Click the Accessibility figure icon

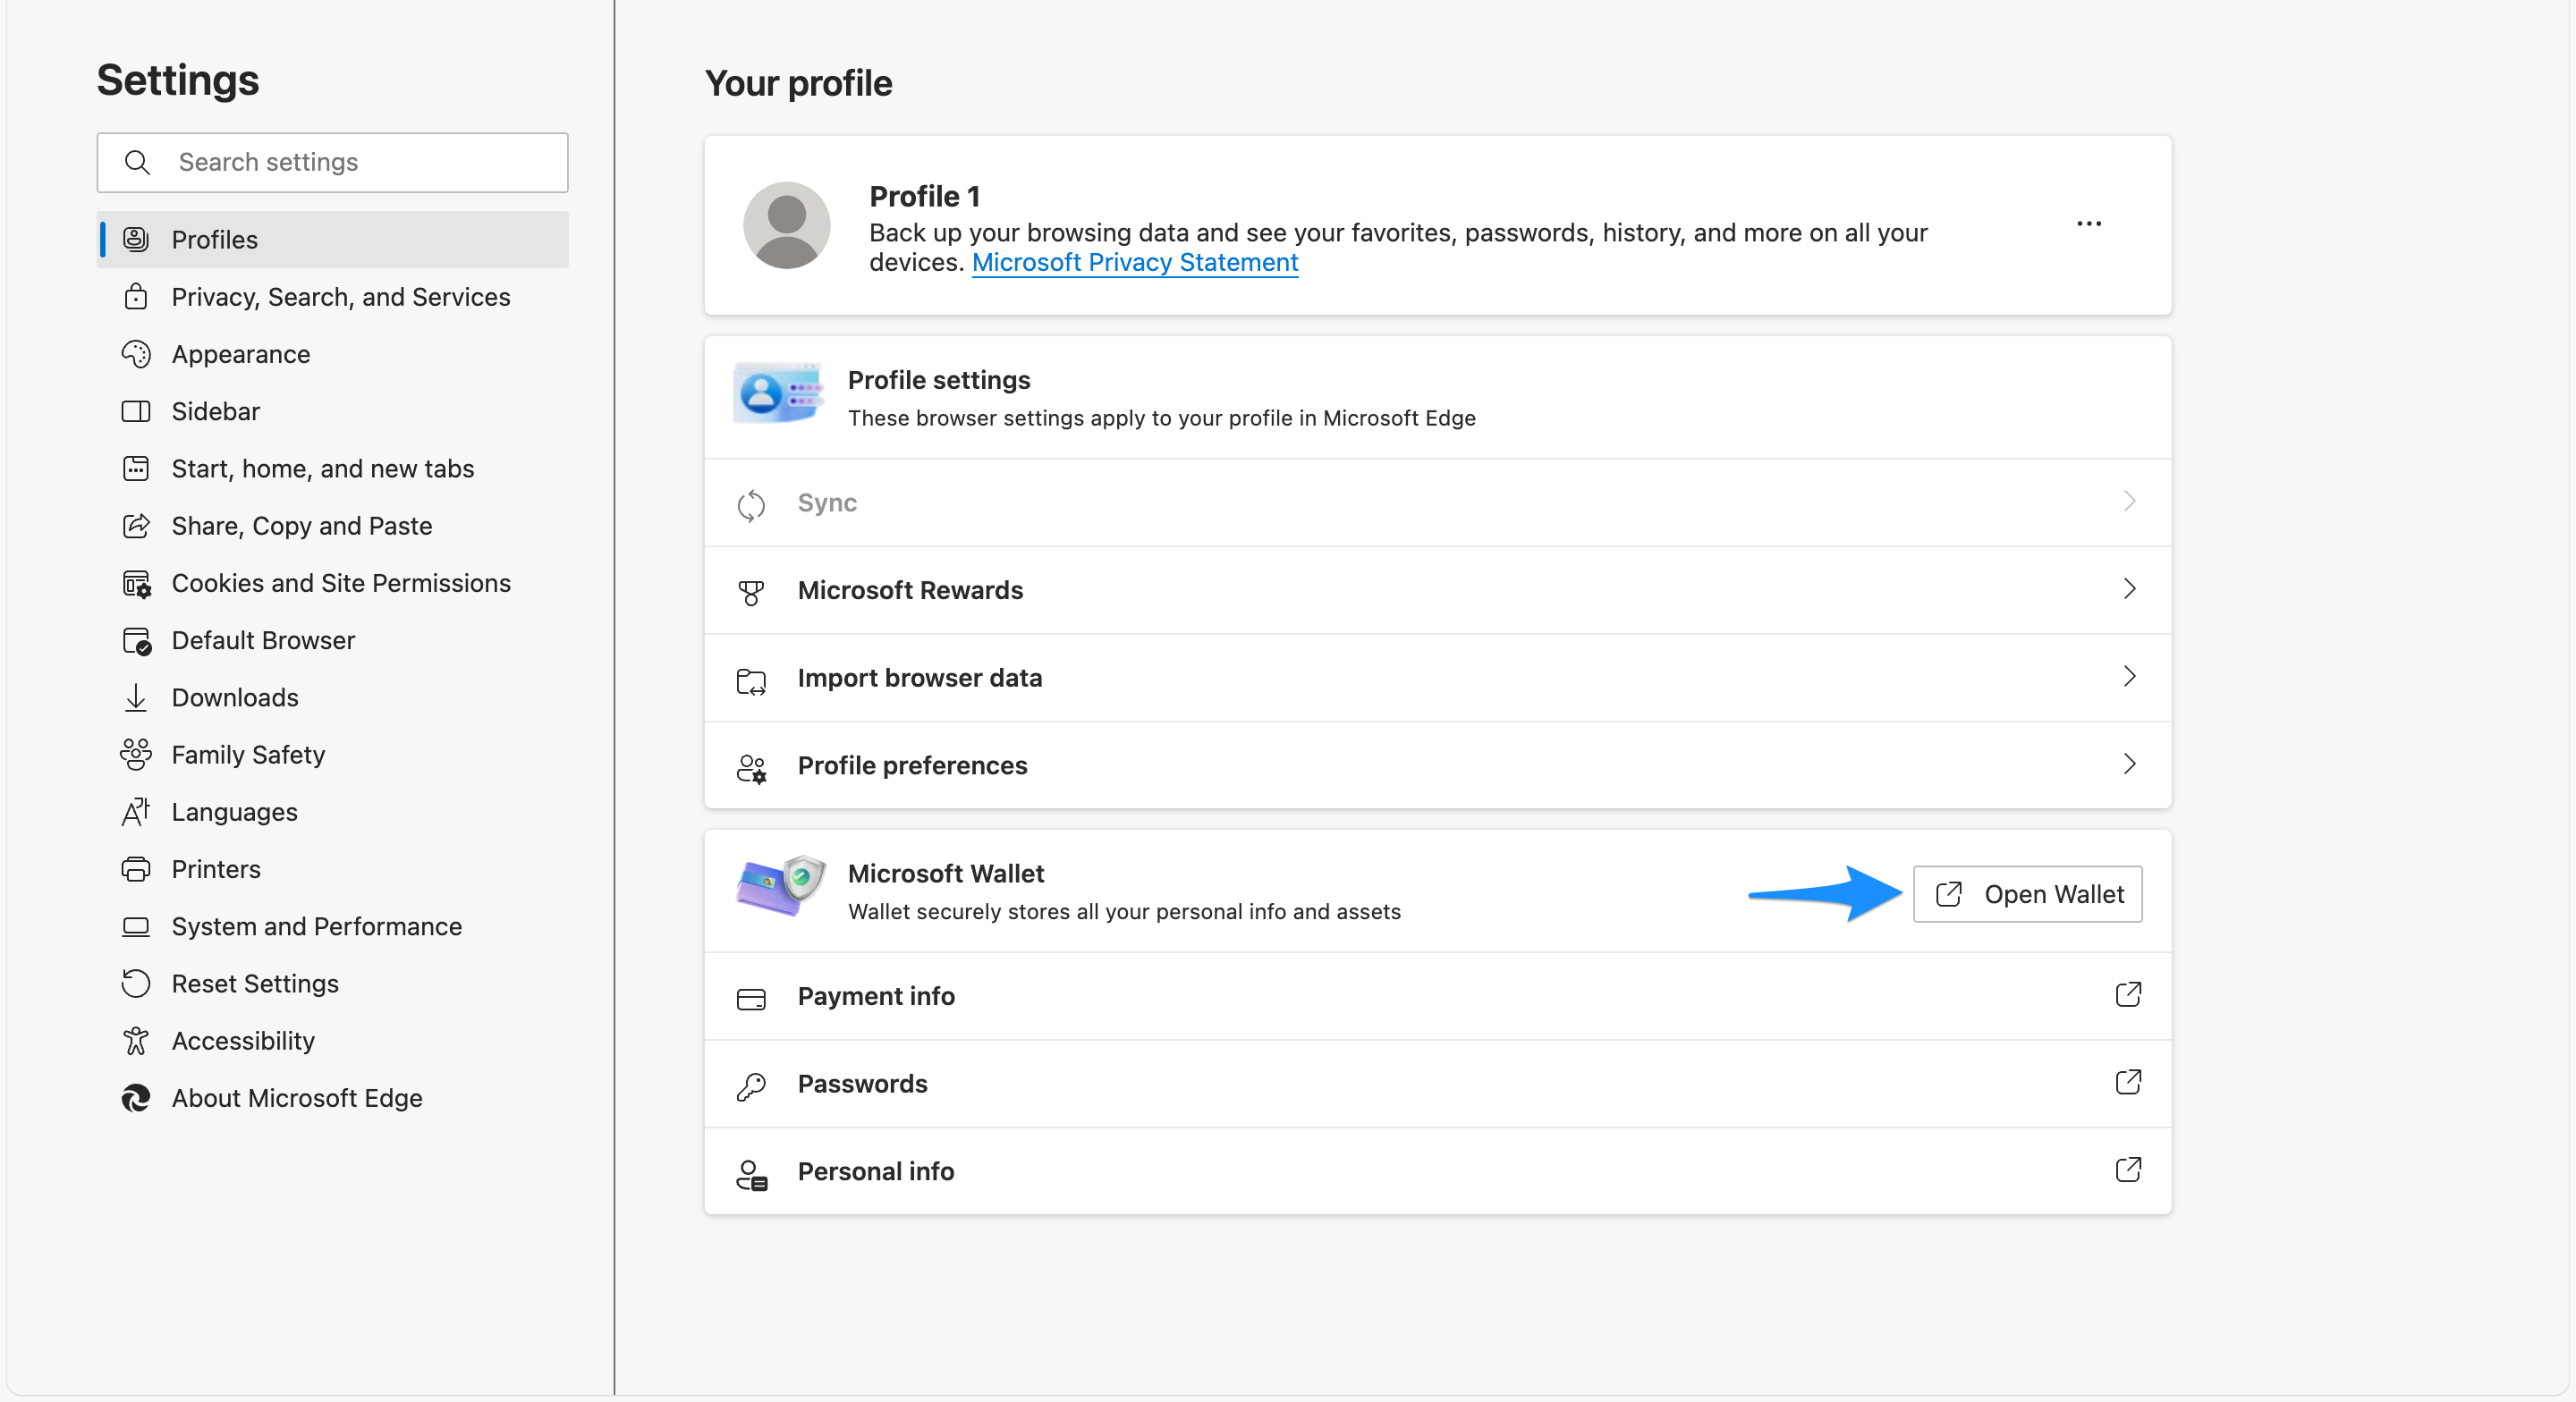(136, 1041)
